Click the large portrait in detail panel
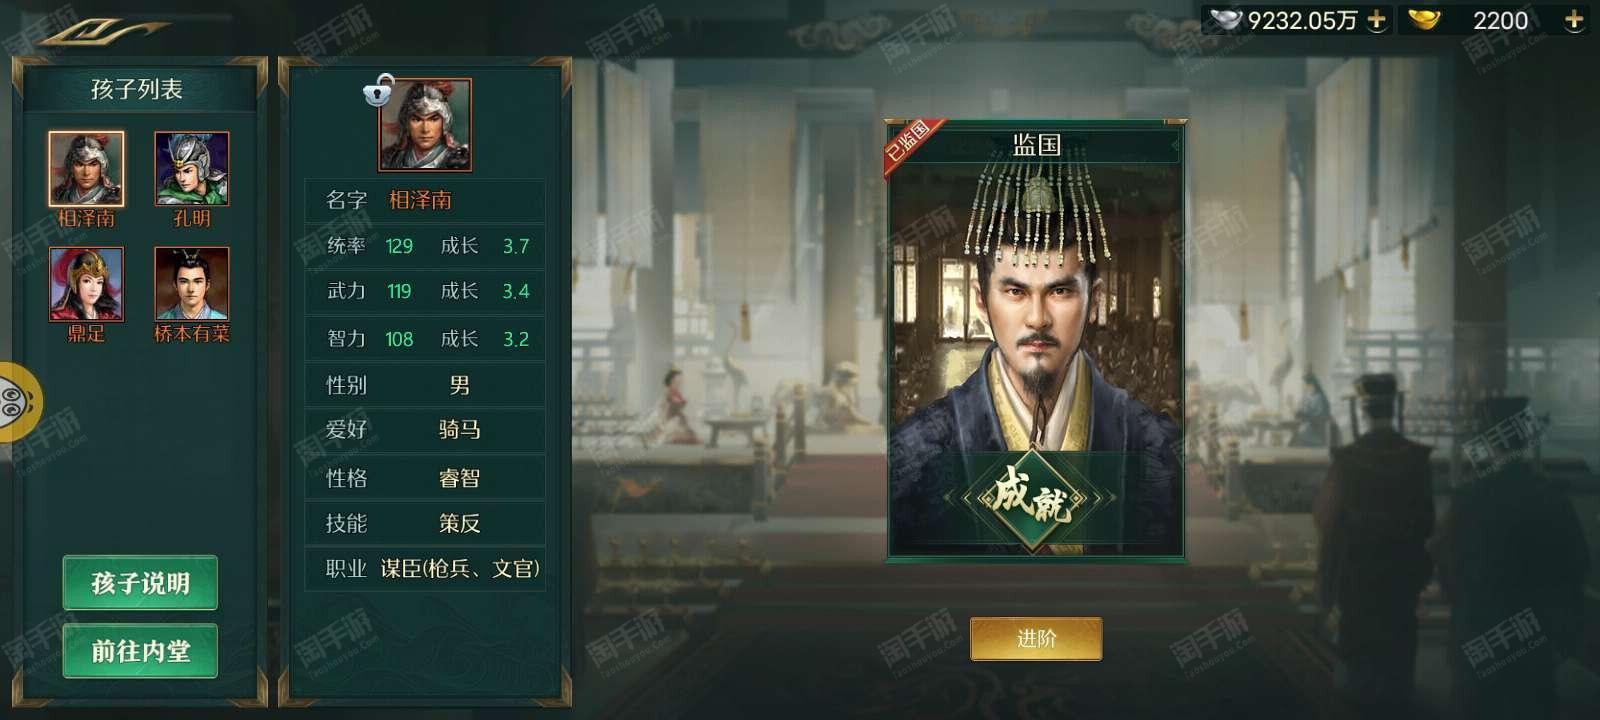This screenshot has height=720, width=1600. tap(425, 125)
